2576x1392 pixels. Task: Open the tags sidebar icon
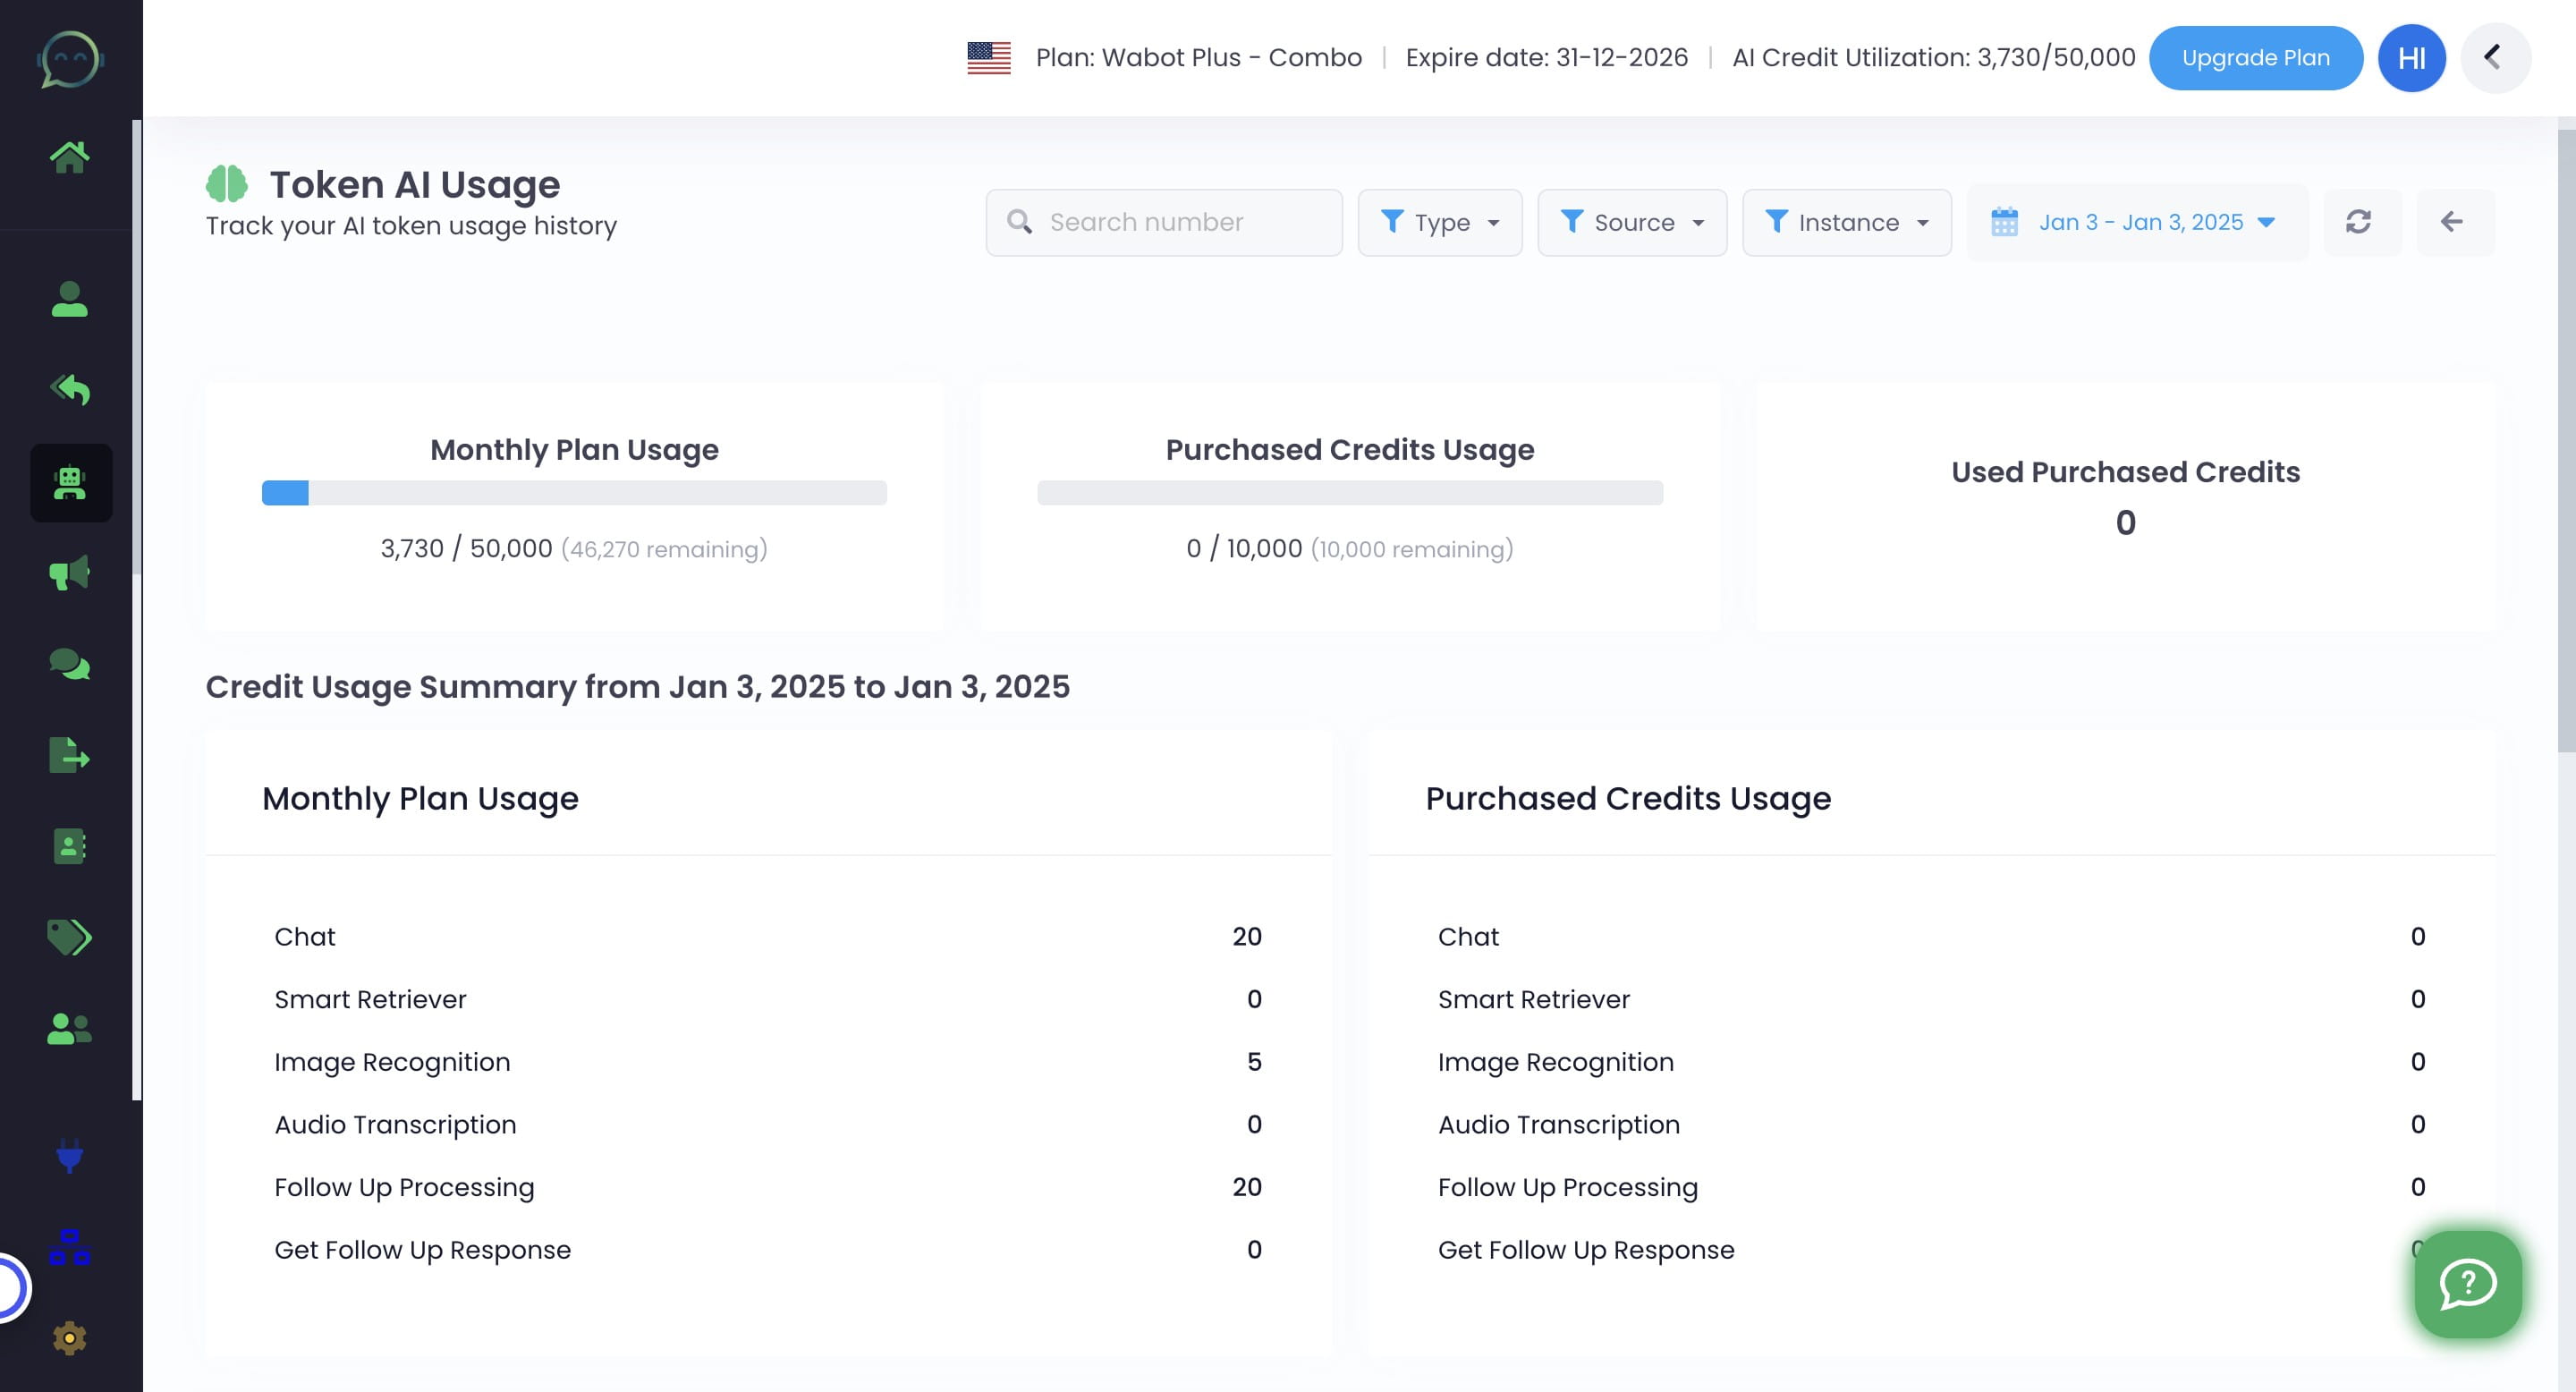click(x=69, y=937)
